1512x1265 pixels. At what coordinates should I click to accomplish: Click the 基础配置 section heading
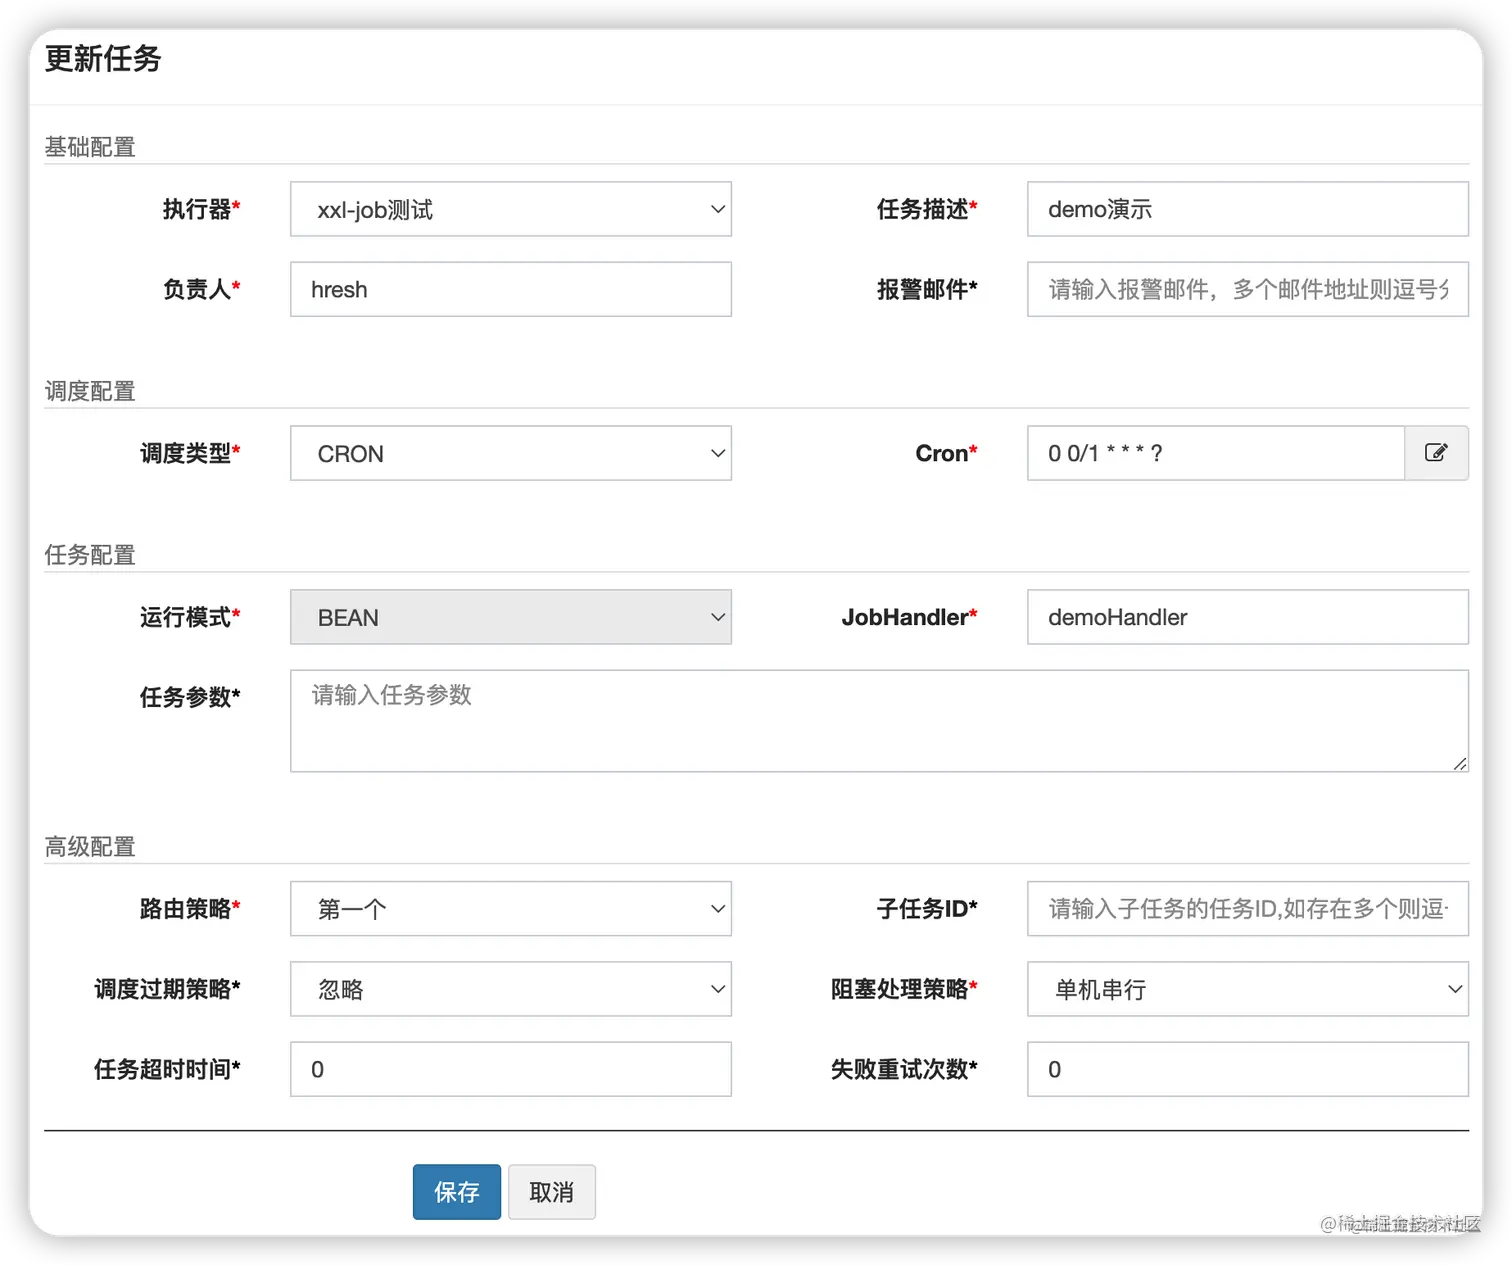[x=90, y=147]
